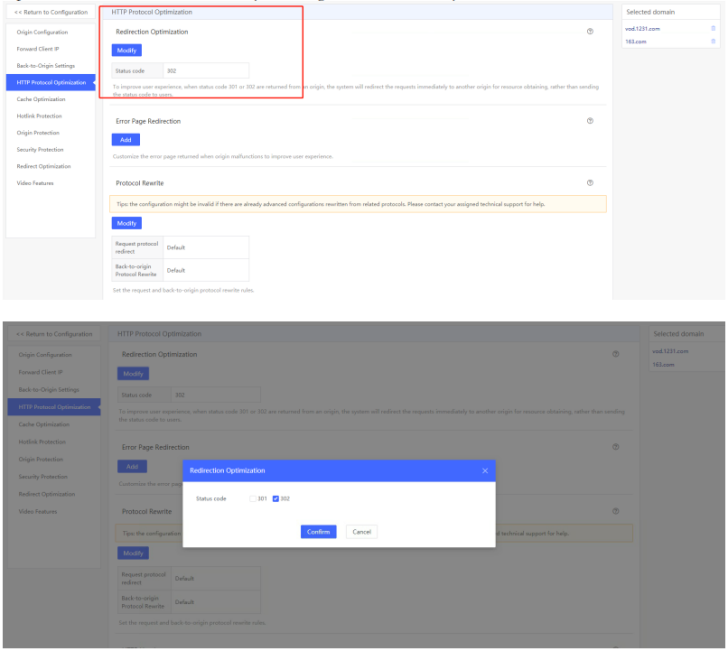Select the vod.1231.com domain in undimmed list
The height and width of the screenshot is (652, 728).
[x=642, y=28]
